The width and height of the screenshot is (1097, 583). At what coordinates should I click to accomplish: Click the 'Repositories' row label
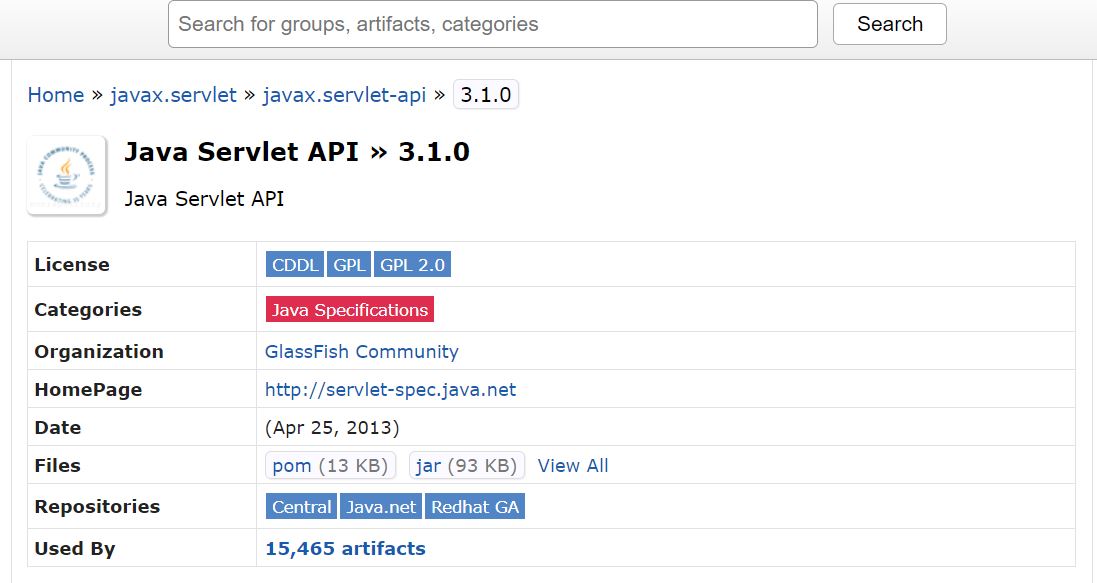pos(97,507)
